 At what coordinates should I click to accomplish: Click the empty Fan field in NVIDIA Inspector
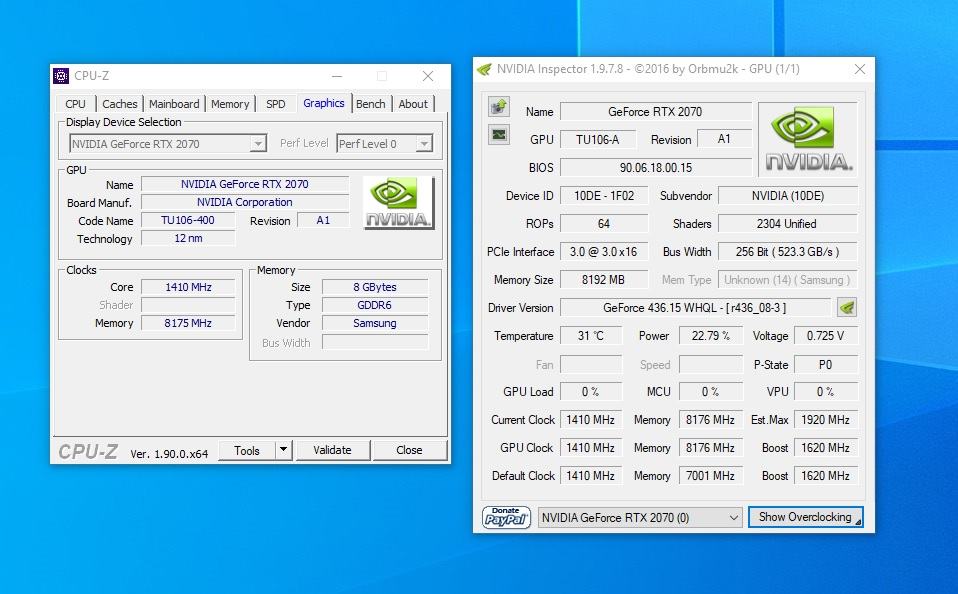(x=591, y=364)
